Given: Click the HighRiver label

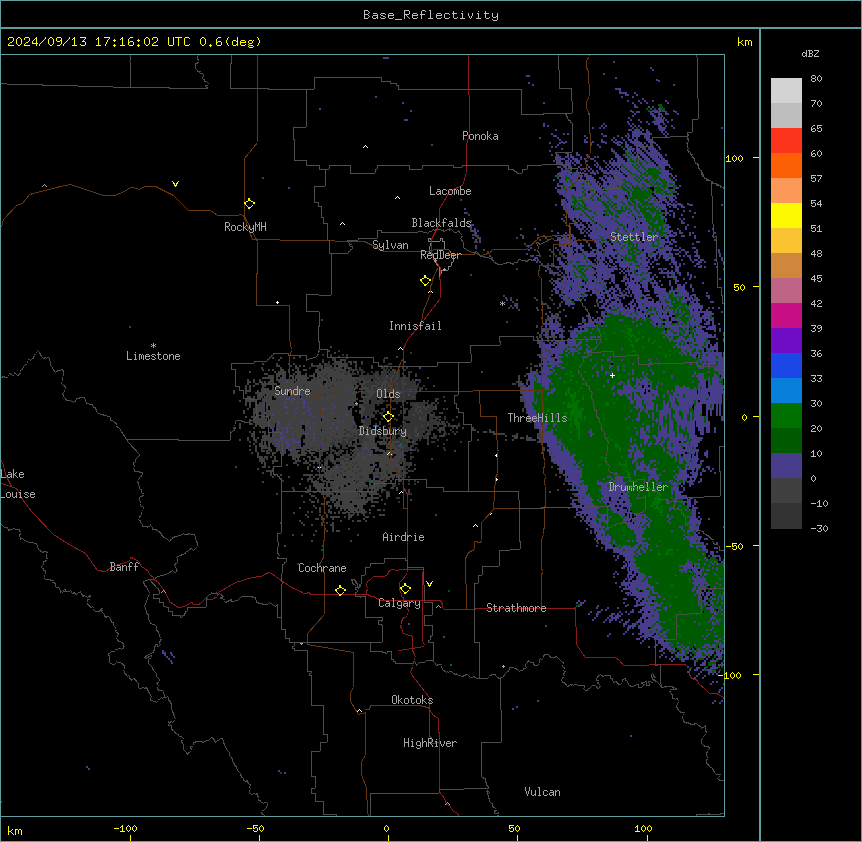Looking at the screenshot, I should pyautogui.click(x=430, y=743).
